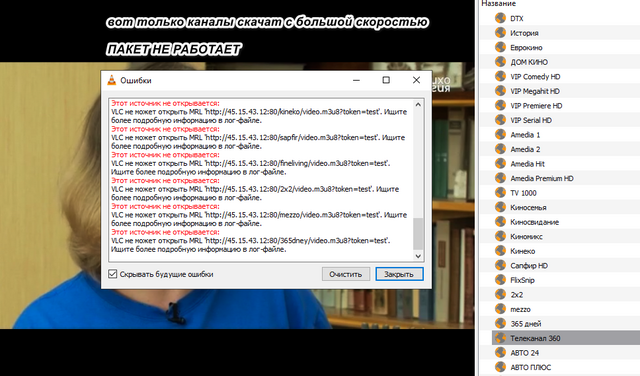Screen dimensions: 640x376
Task: Click the cone icon beside Киносвидание
Action: pyautogui.click(x=500, y=222)
